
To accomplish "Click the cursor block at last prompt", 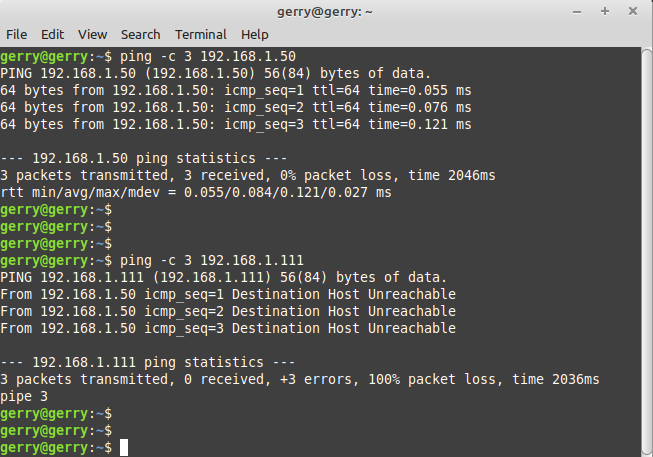I will 124,447.
